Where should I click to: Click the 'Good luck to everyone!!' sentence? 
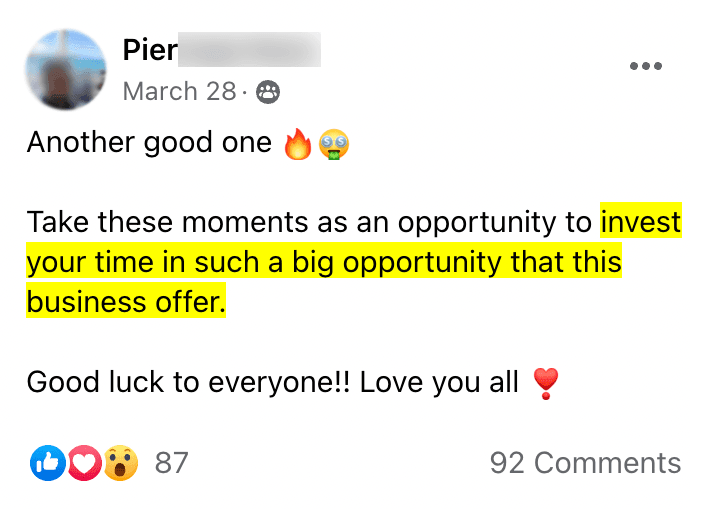point(188,382)
